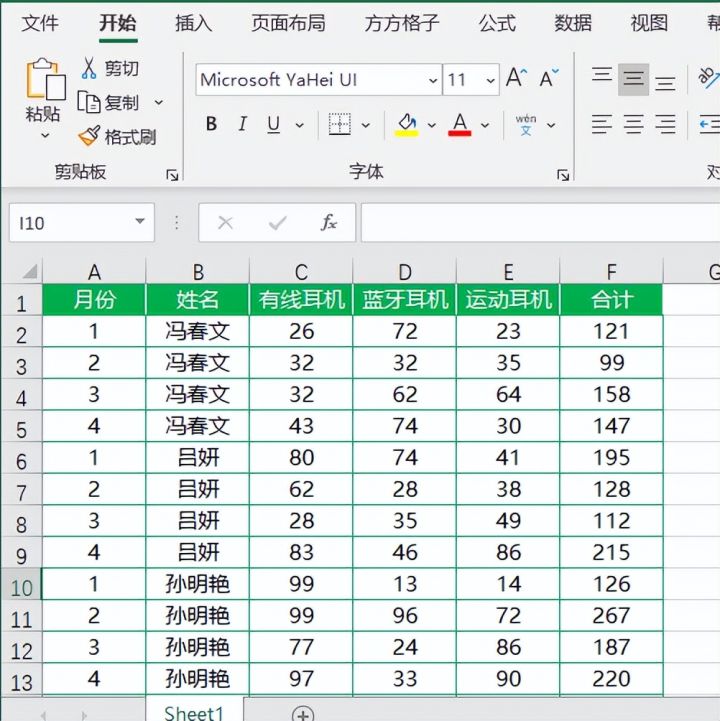Toggle underline formatting

pyautogui.click(x=274, y=124)
